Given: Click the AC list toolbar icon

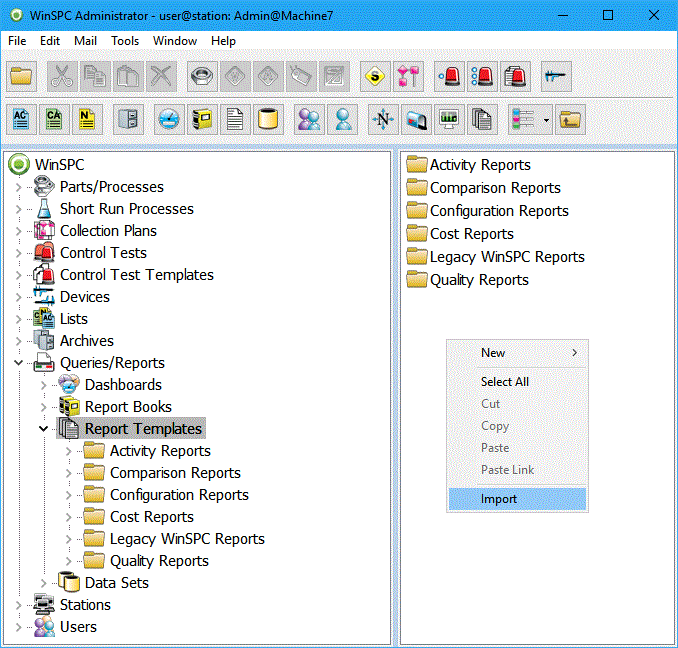Looking at the screenshot, I should tap(21, 119).
